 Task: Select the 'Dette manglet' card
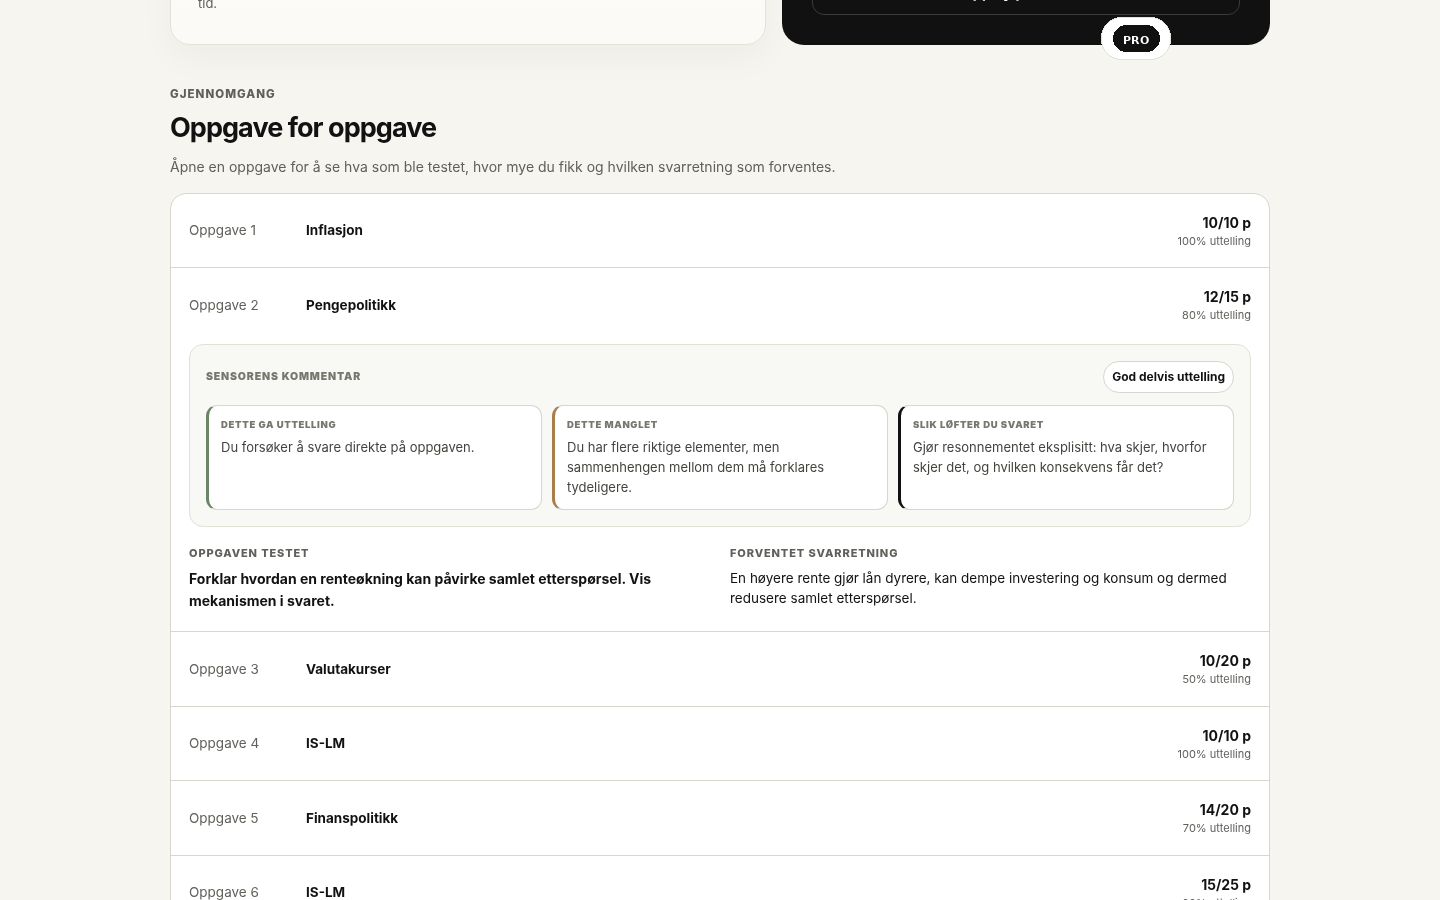(x=720, y=458)
